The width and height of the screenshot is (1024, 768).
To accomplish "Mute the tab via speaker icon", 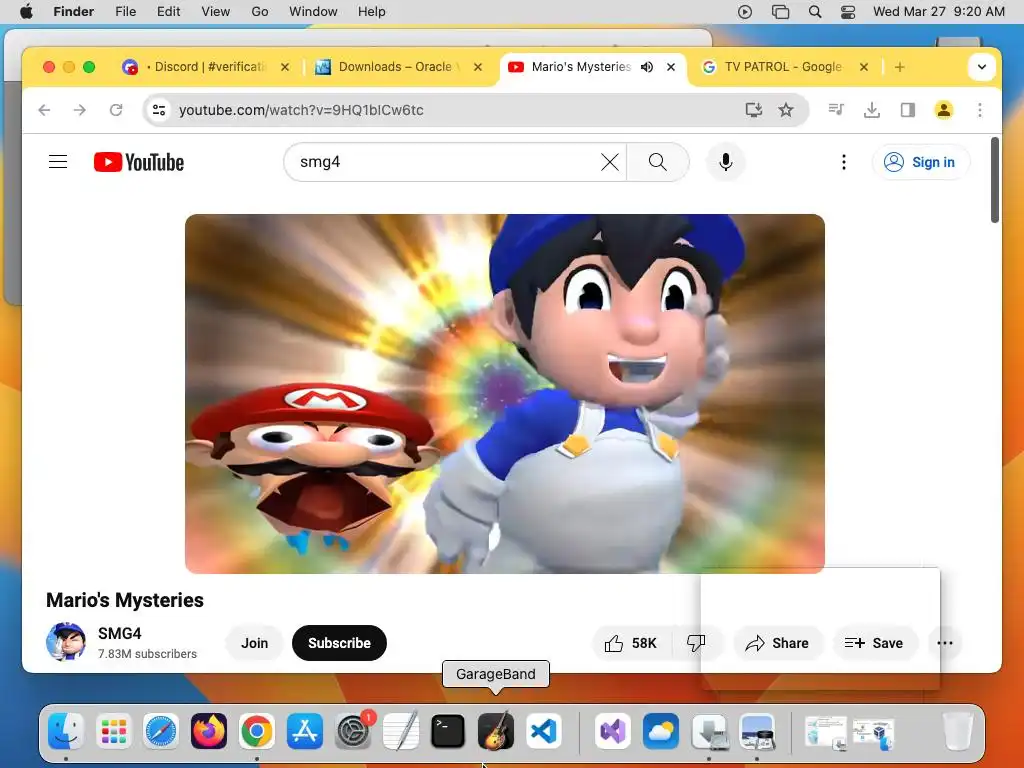I will [647, 67].
